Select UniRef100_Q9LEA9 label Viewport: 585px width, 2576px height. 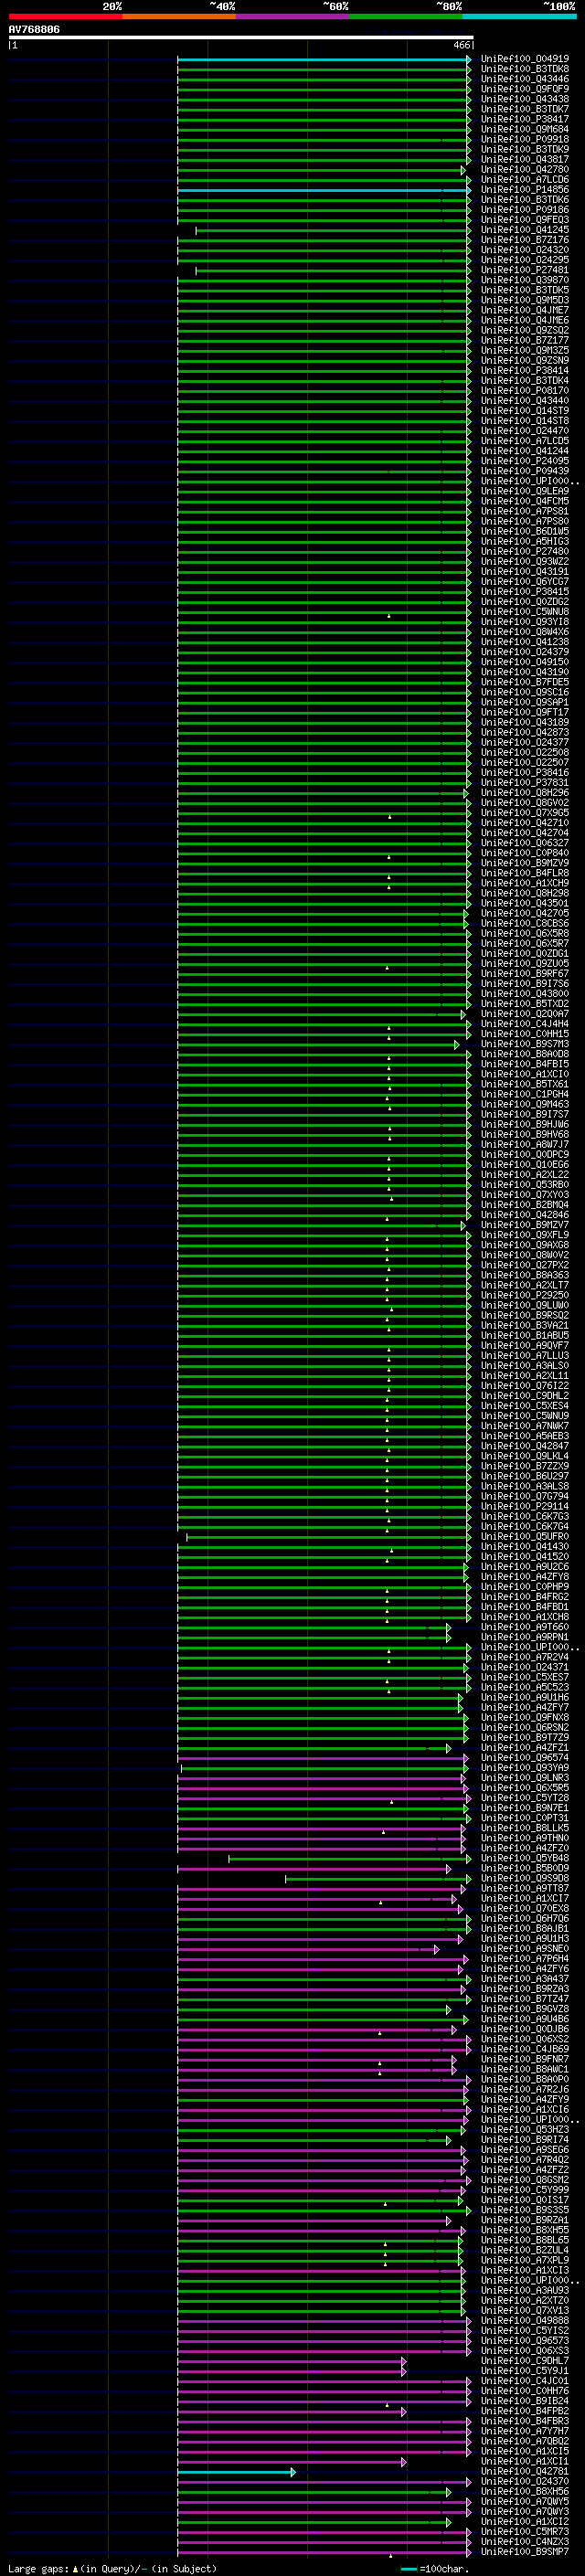coord(525,491)
